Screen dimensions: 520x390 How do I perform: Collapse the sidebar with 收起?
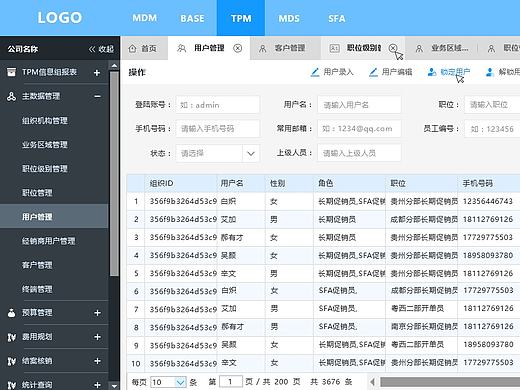click(x=101, y=49)
